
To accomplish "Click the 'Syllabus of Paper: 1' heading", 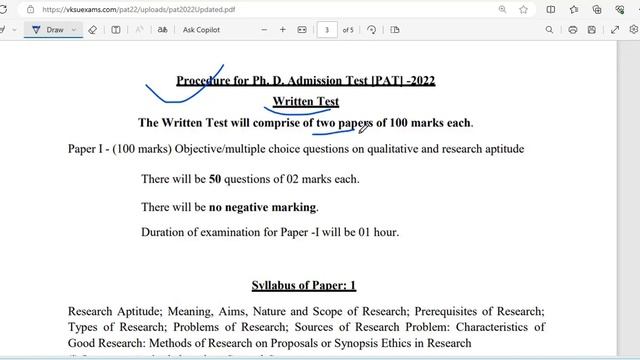I will point(304,285).
